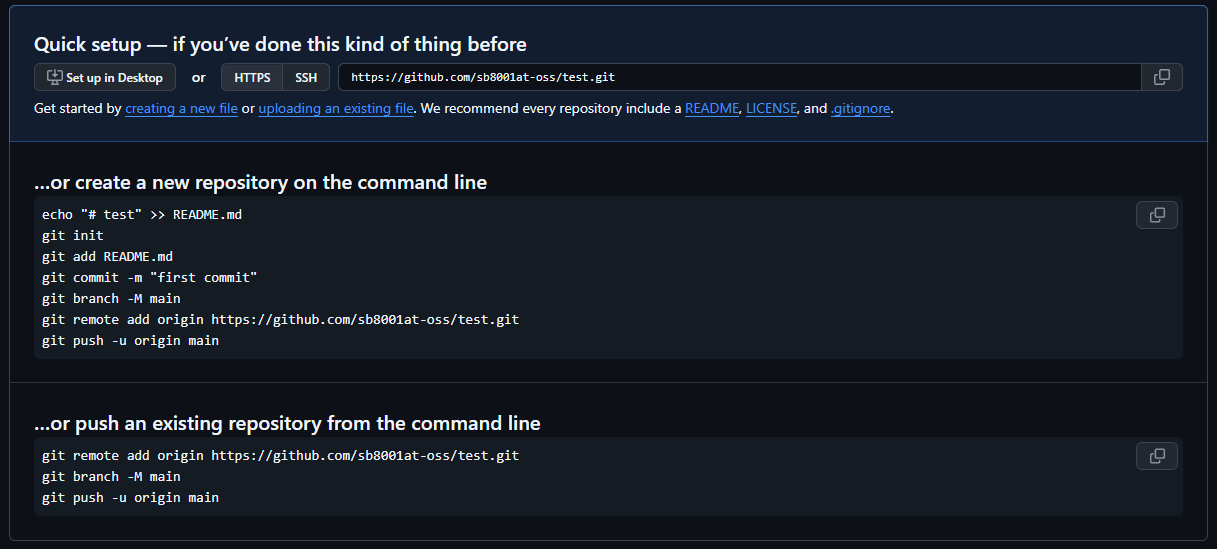This screenshot has height=549, width=1217.
Task: Switch the clone URL to HTTPS
Action: [x=252, y=77]
